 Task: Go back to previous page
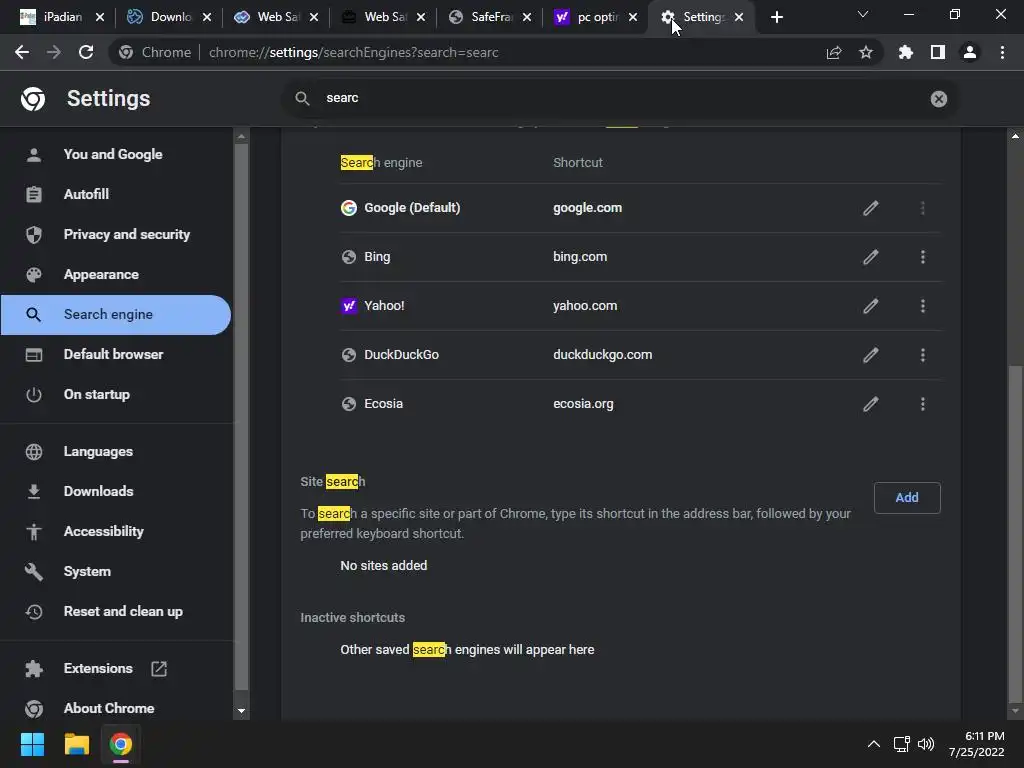pos(22,52)
